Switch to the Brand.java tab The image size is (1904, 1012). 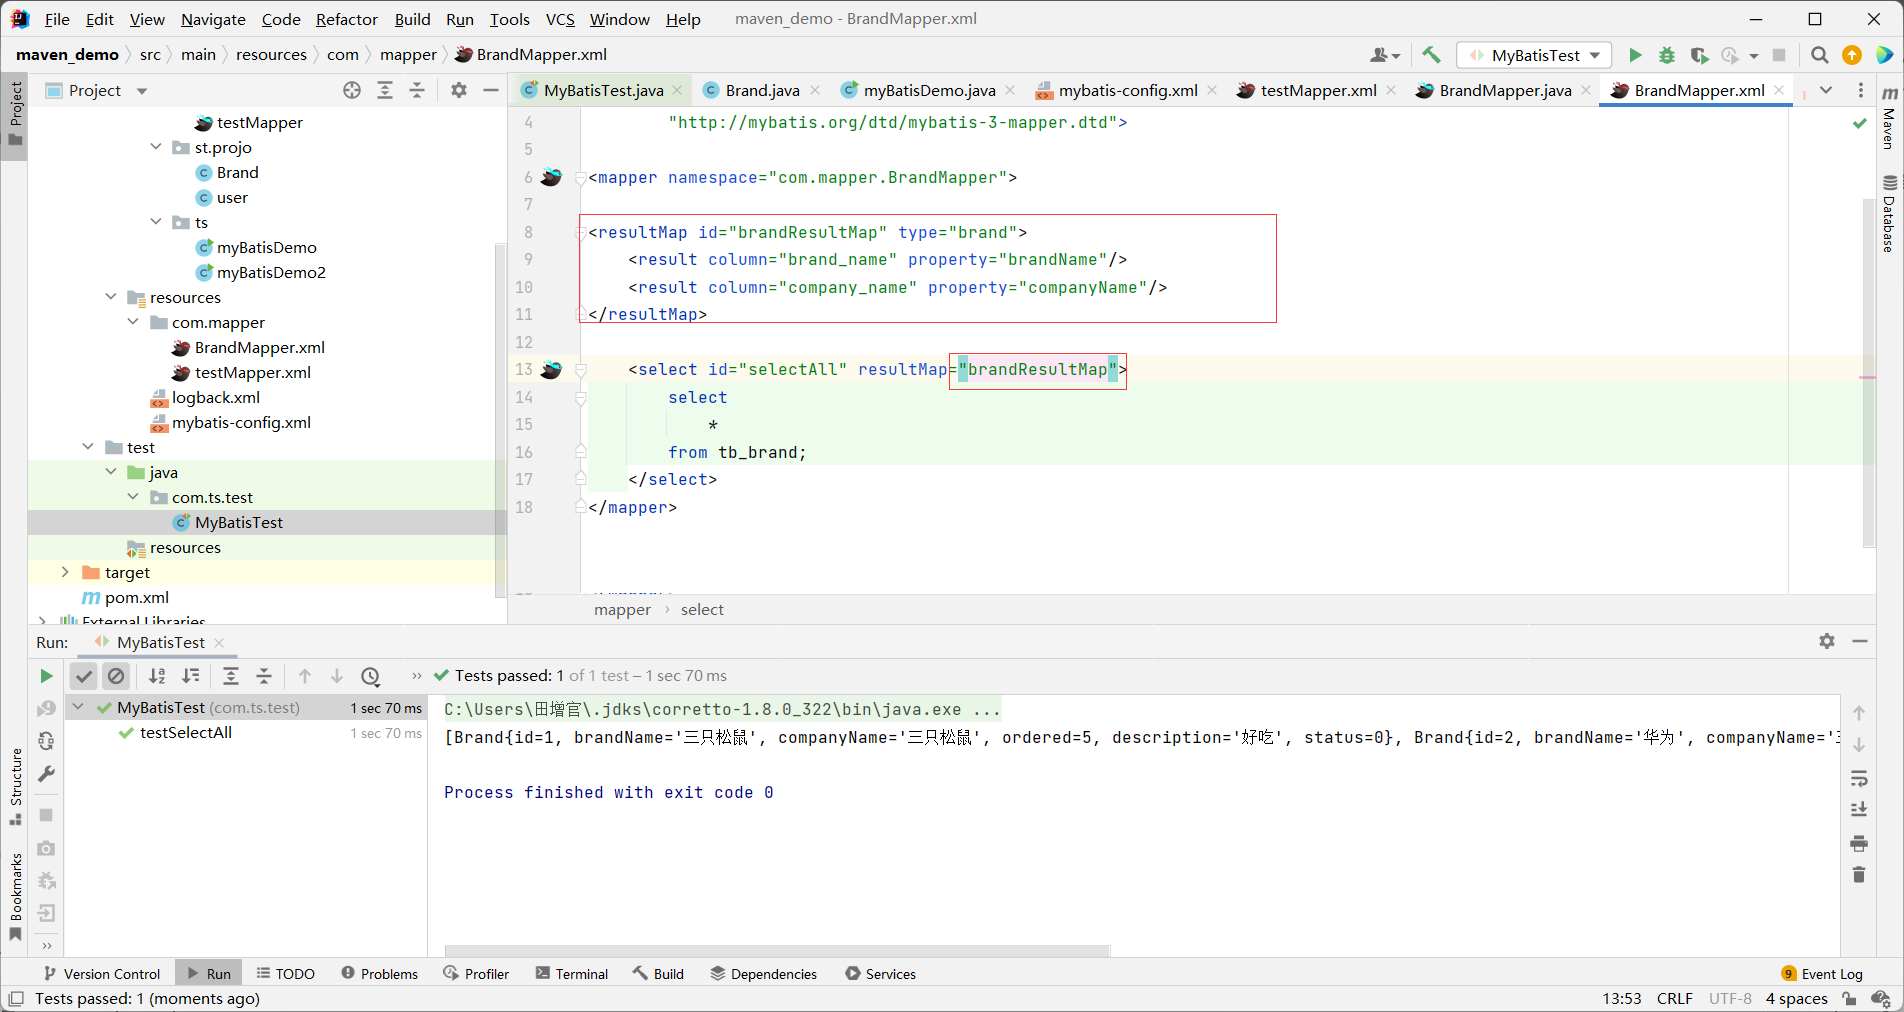[x=762, y=90]
